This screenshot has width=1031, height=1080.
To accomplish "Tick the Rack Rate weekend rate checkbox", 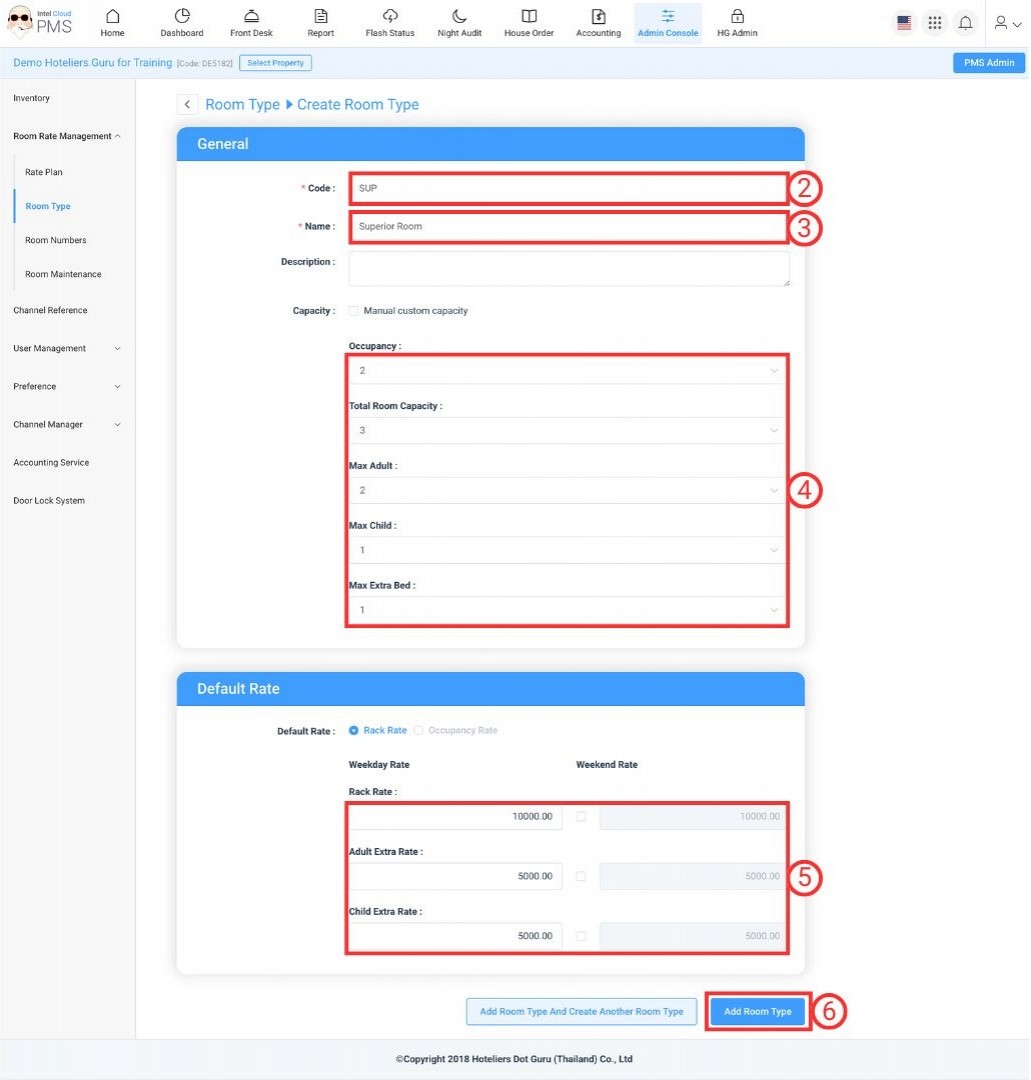I will 581,817.
